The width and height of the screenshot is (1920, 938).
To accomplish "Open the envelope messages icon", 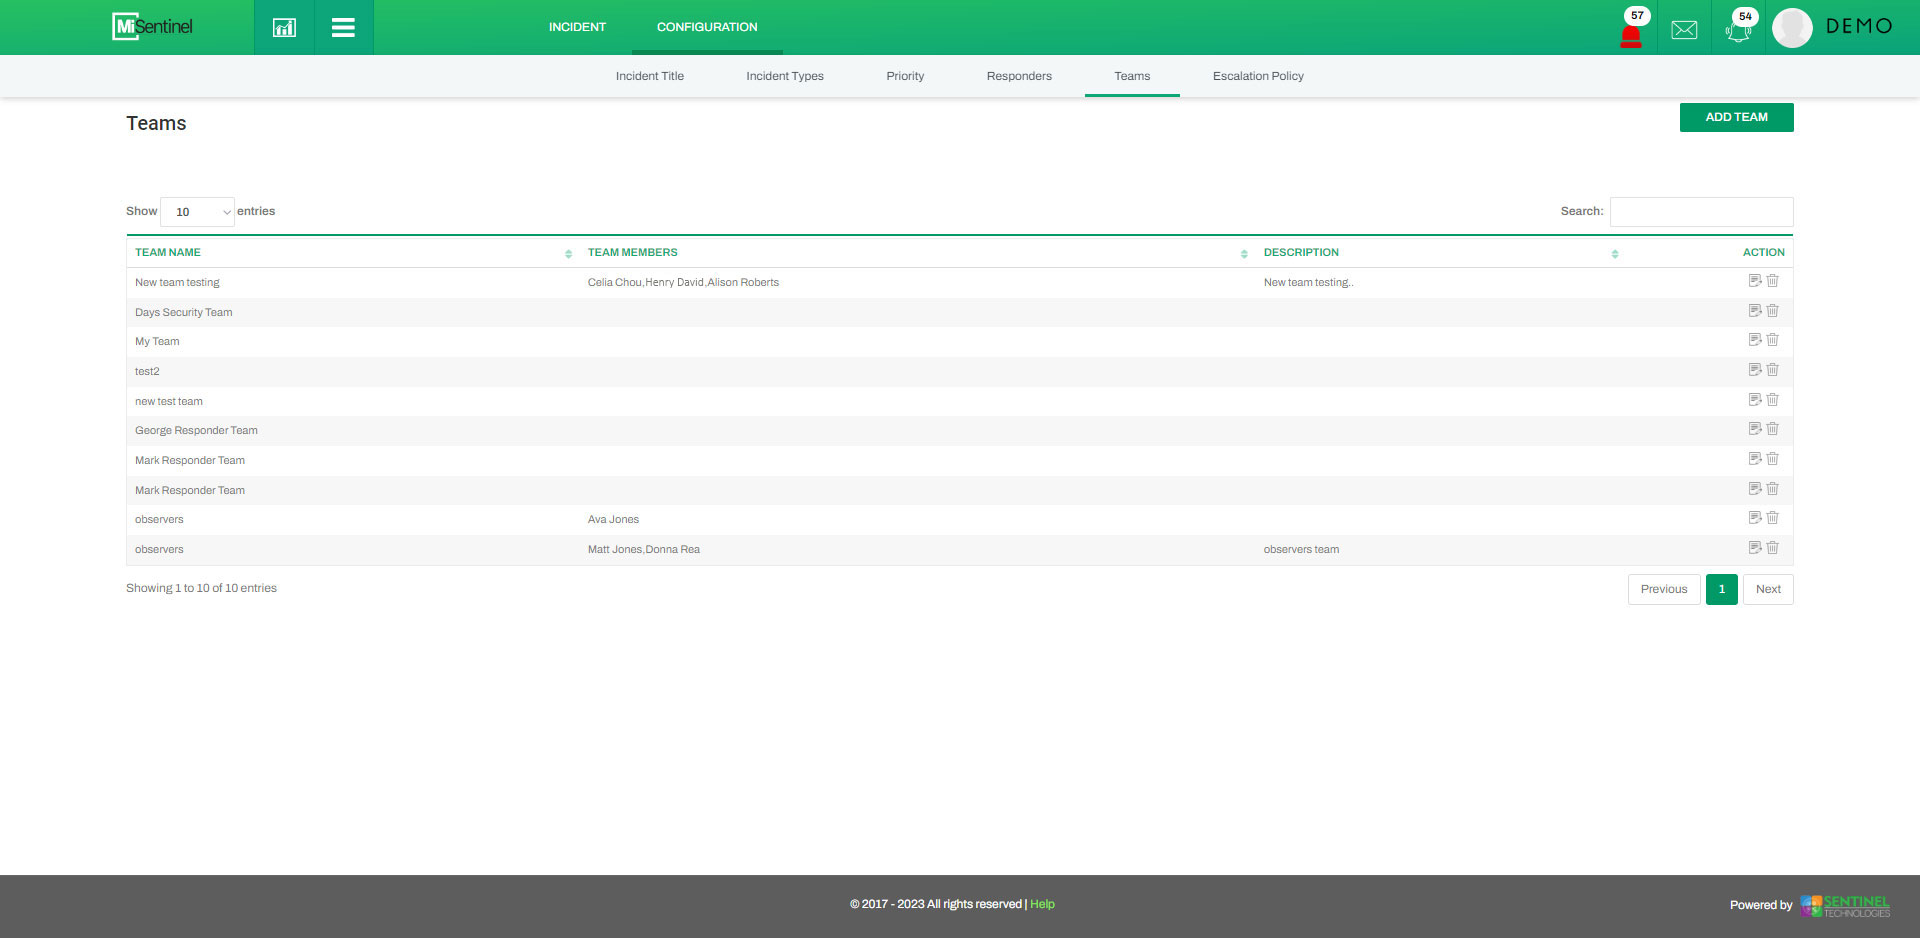I will pyautogui.click(x=1684, y=29).
